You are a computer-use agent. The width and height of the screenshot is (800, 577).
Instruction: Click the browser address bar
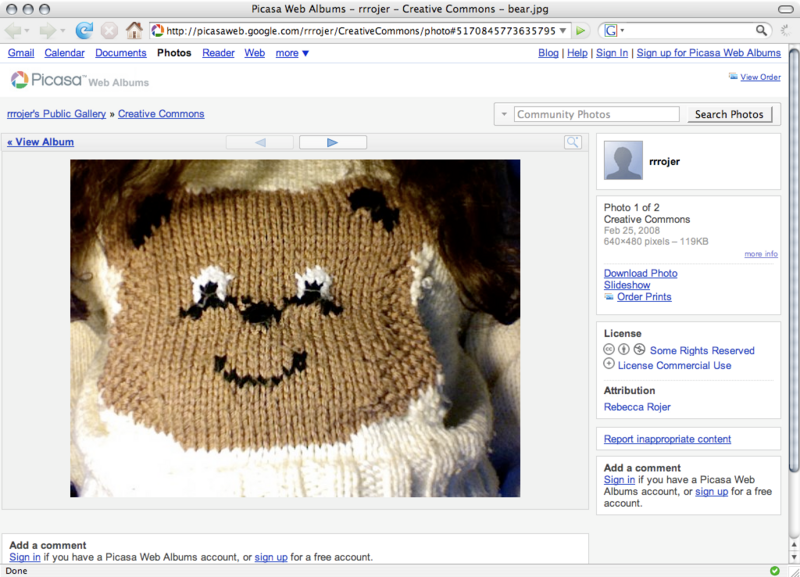pyautogui.click(x=360, y=31)
